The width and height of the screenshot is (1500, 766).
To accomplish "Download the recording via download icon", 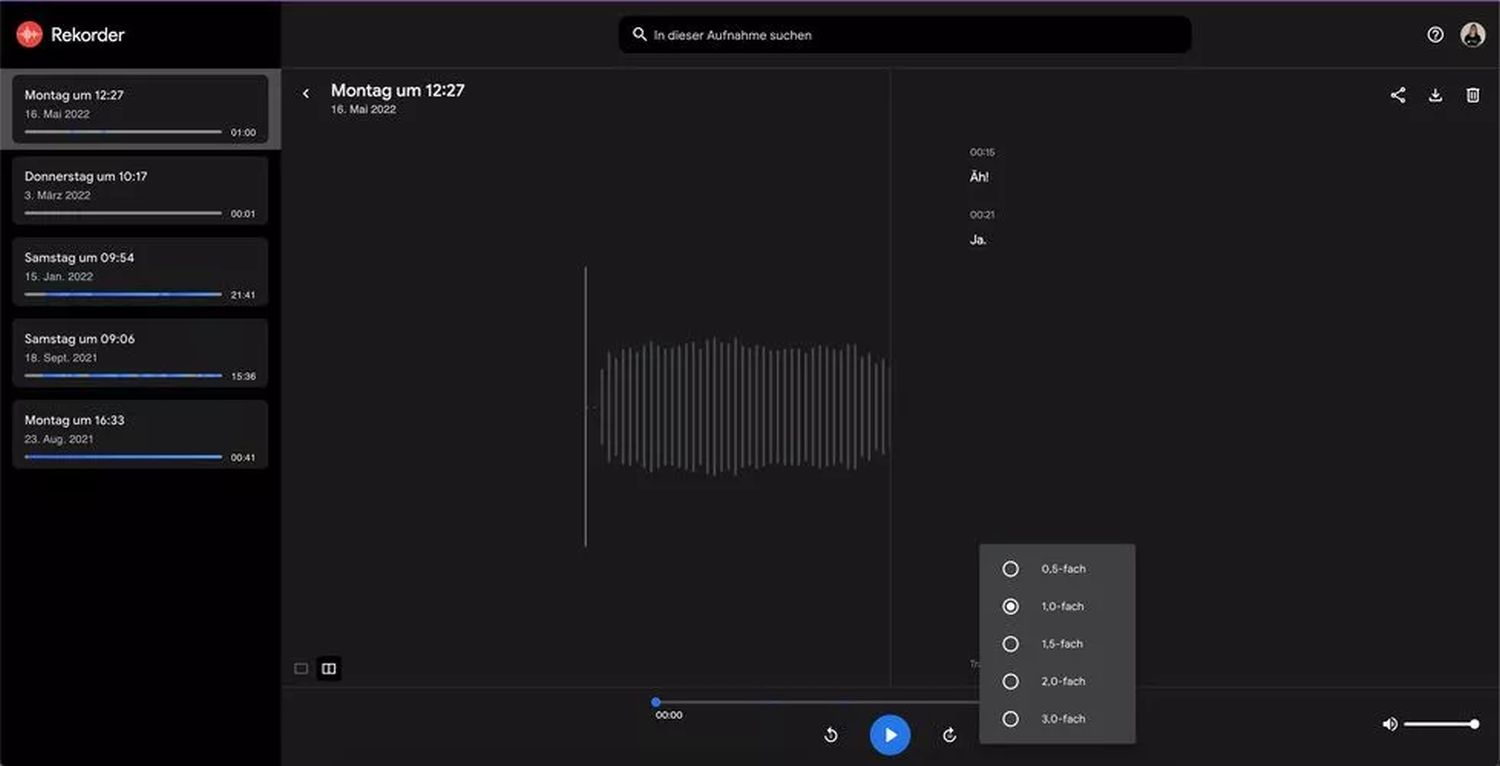I will point(1435,95).
